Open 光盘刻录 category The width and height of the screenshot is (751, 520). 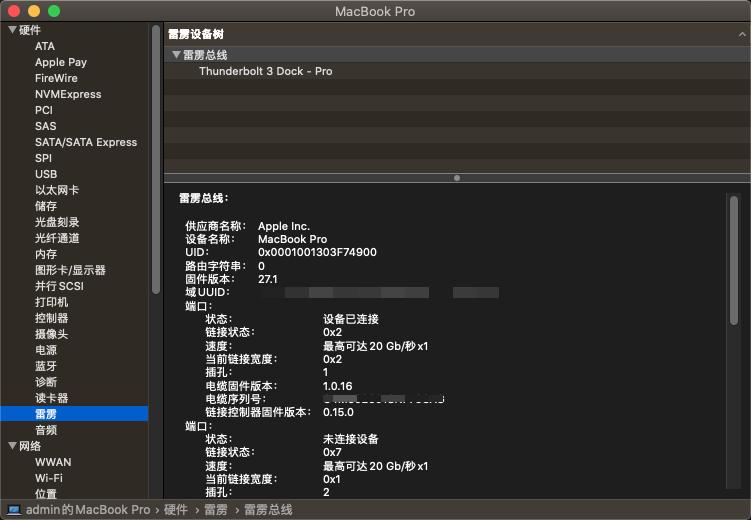[x=57, y=222]
